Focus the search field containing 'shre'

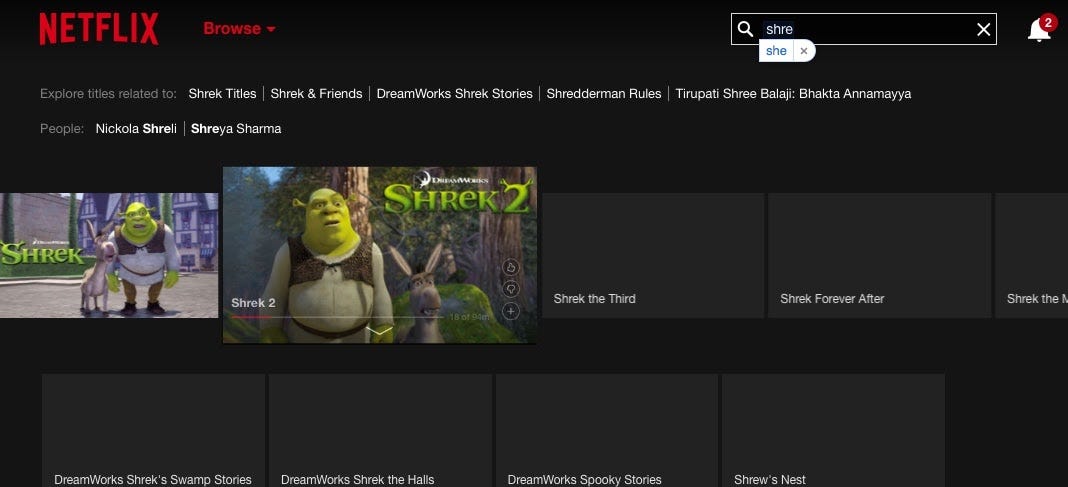[864, 29]
